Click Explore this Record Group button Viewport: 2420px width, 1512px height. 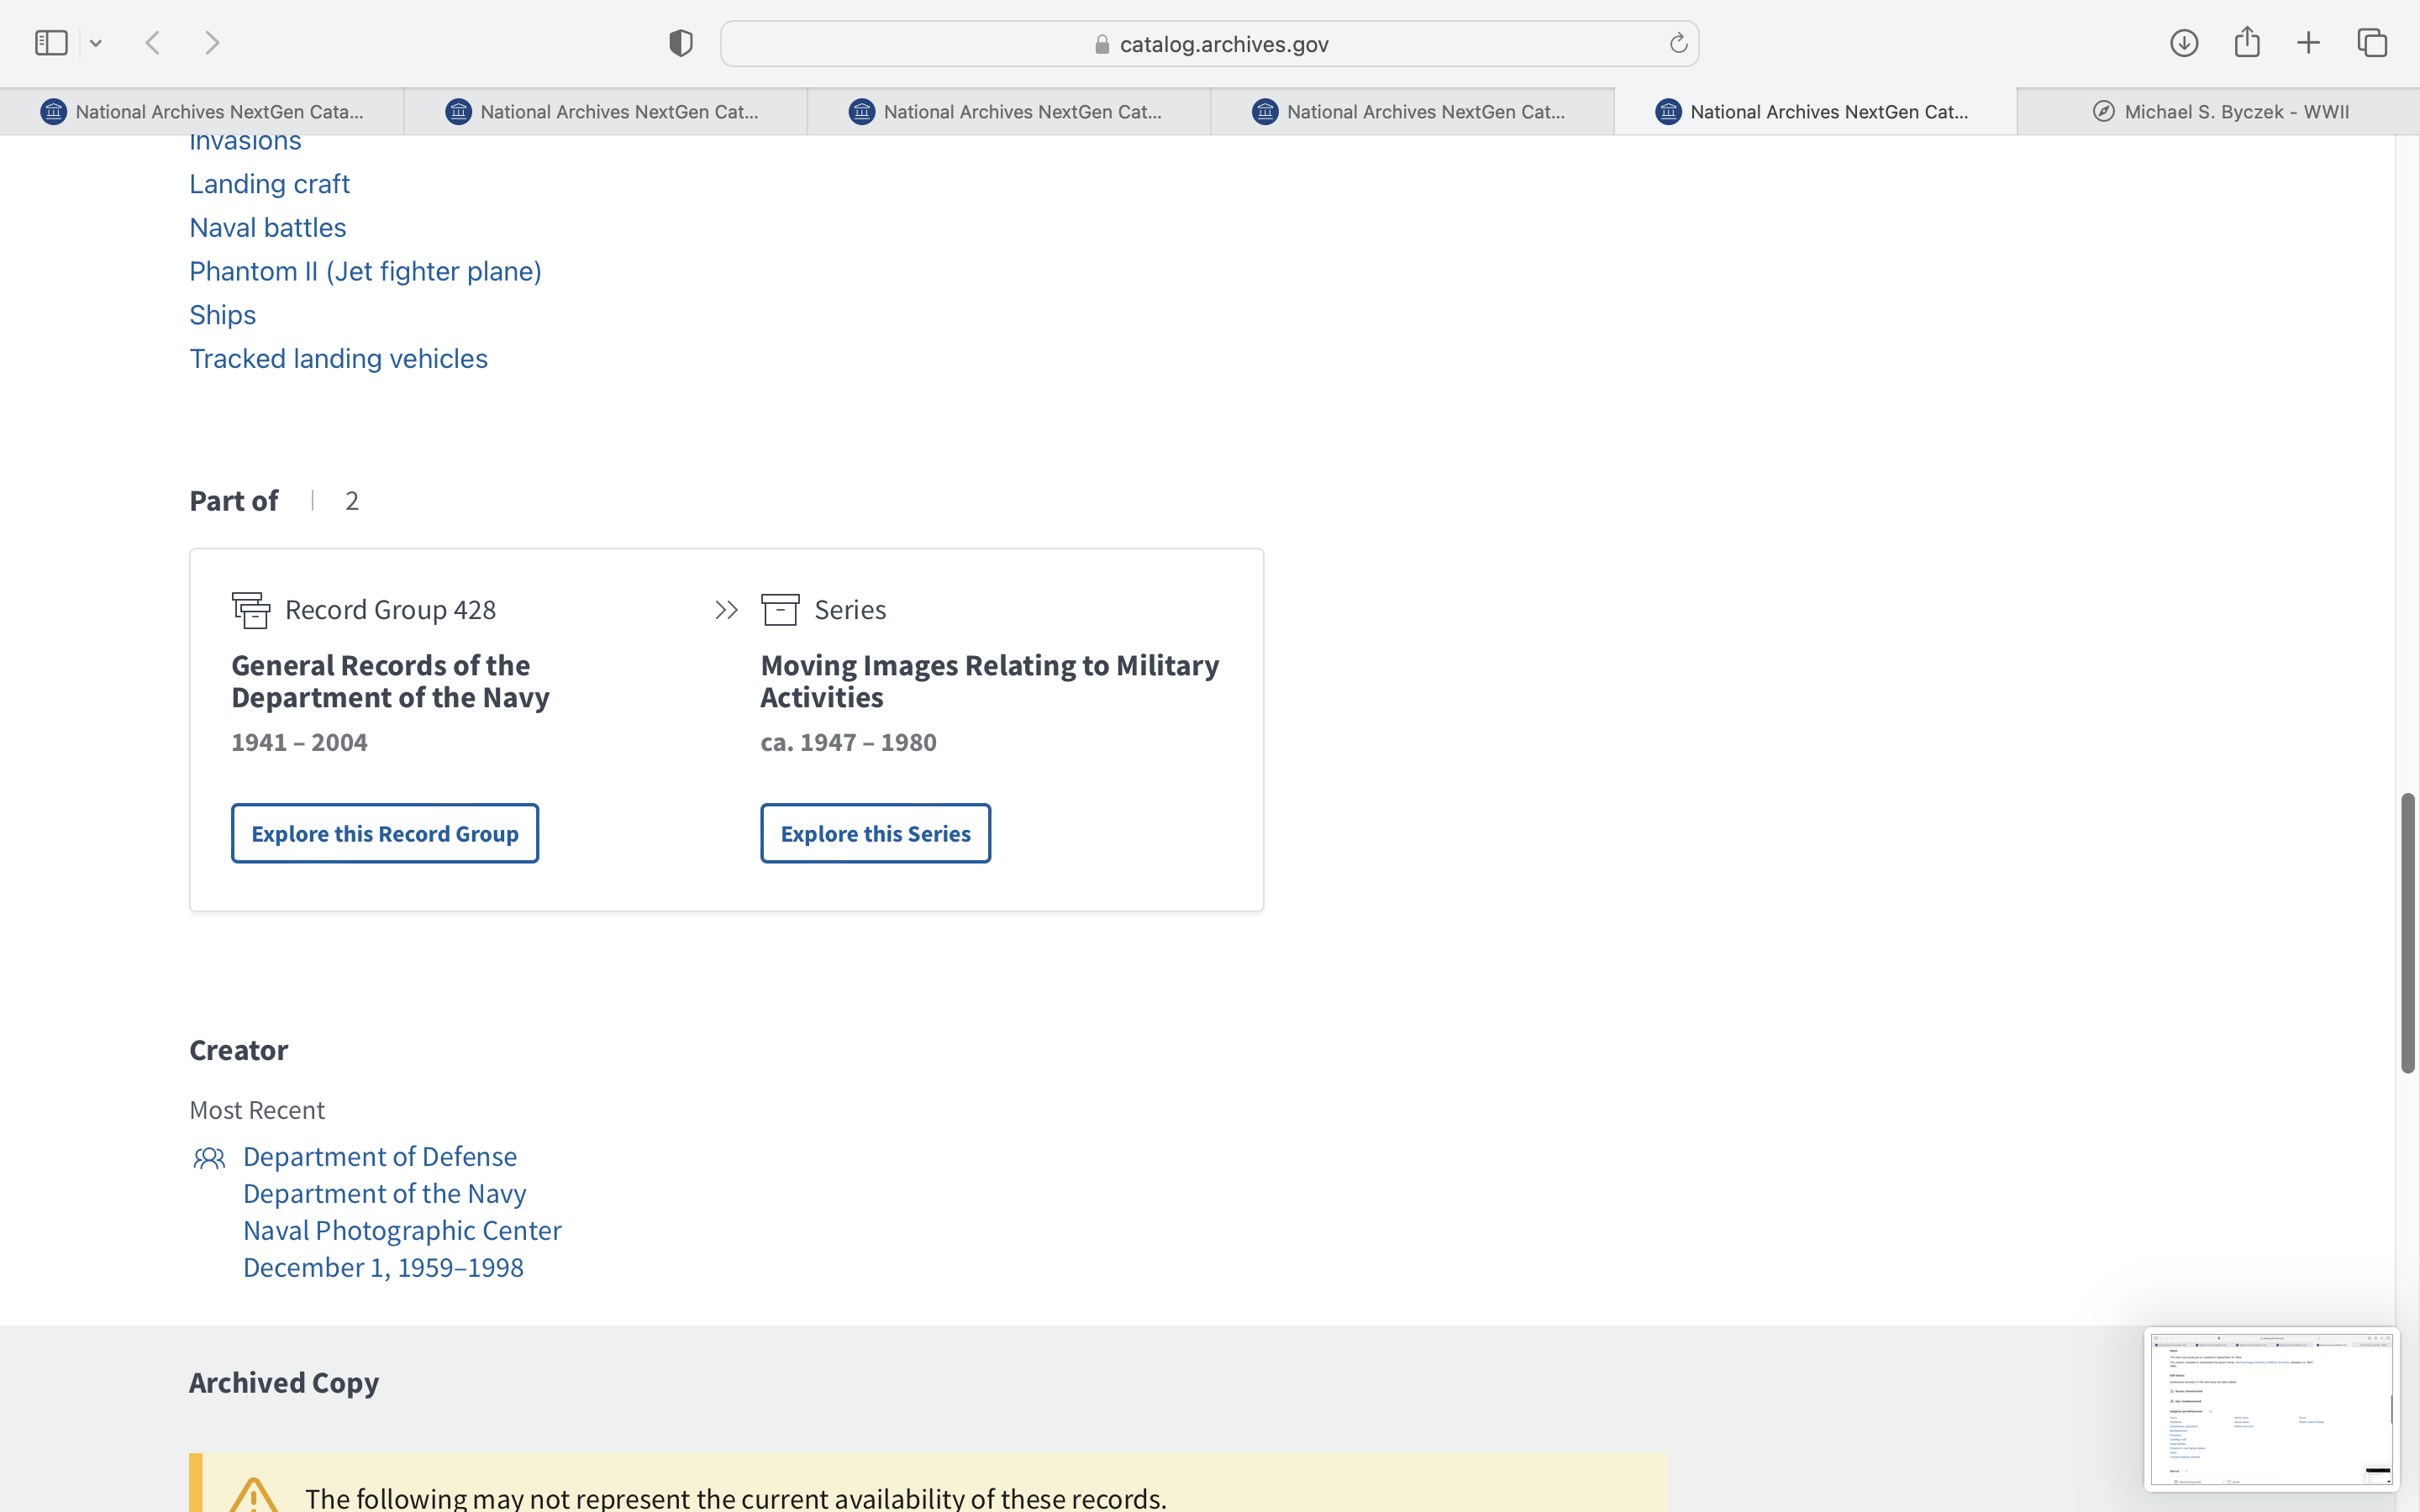pos(385,833)
